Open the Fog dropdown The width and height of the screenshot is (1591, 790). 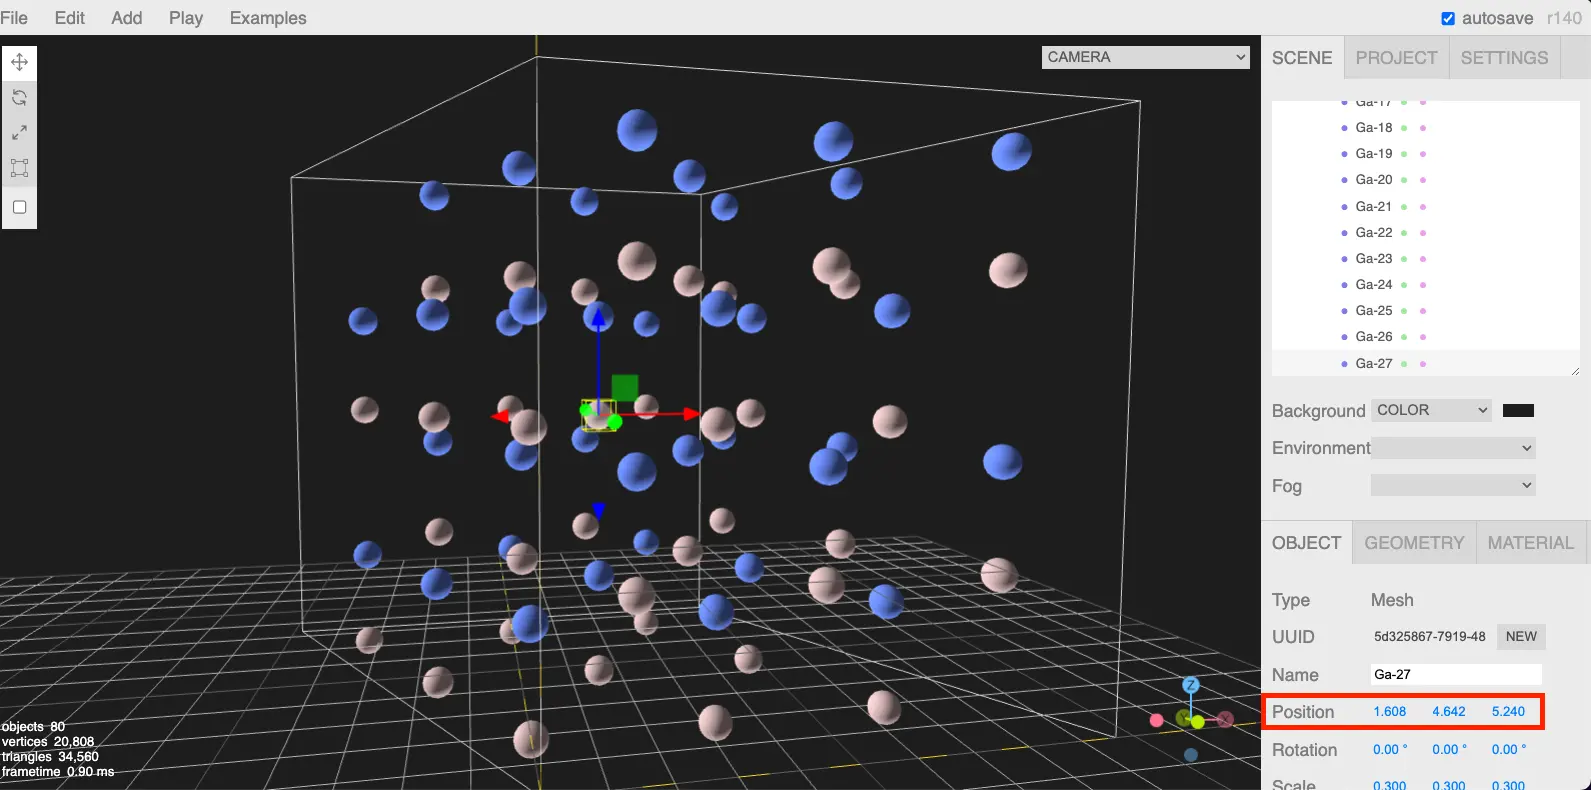click(x=1452, y=485)
